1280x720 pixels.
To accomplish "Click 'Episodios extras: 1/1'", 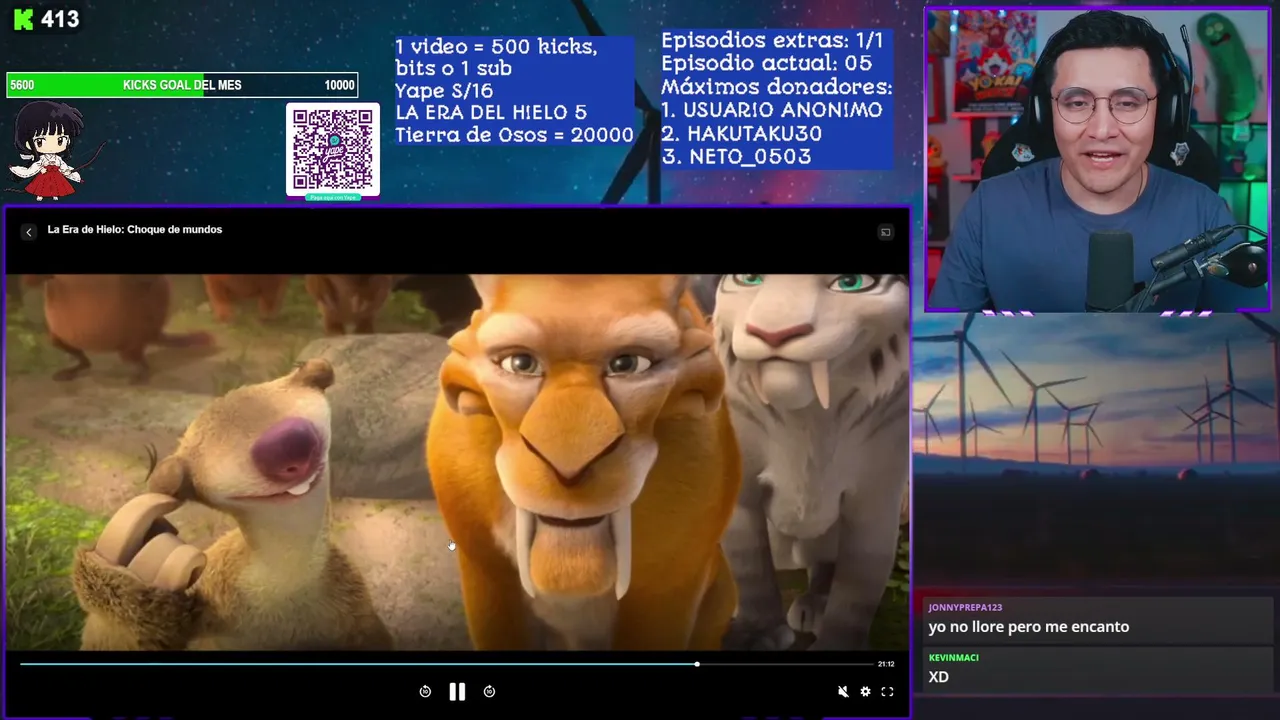I will (772, 41).
